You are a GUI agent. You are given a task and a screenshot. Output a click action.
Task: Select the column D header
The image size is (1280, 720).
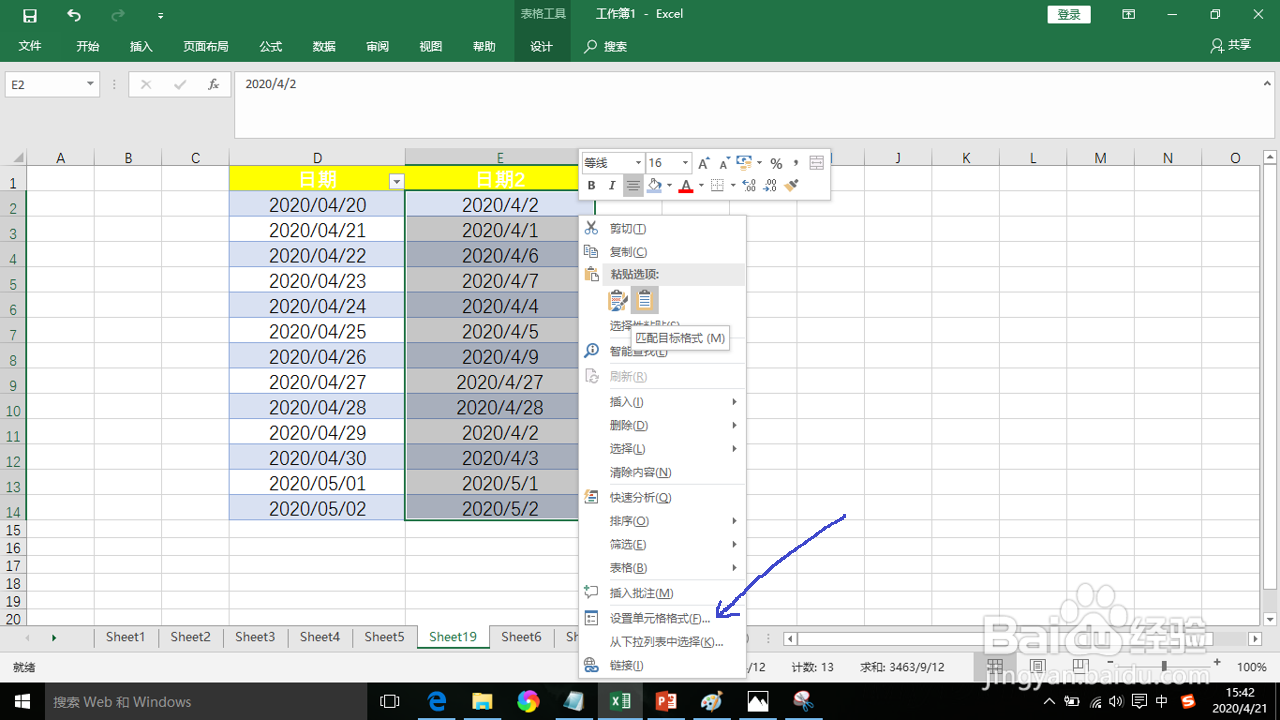click(x=317, y=158)
